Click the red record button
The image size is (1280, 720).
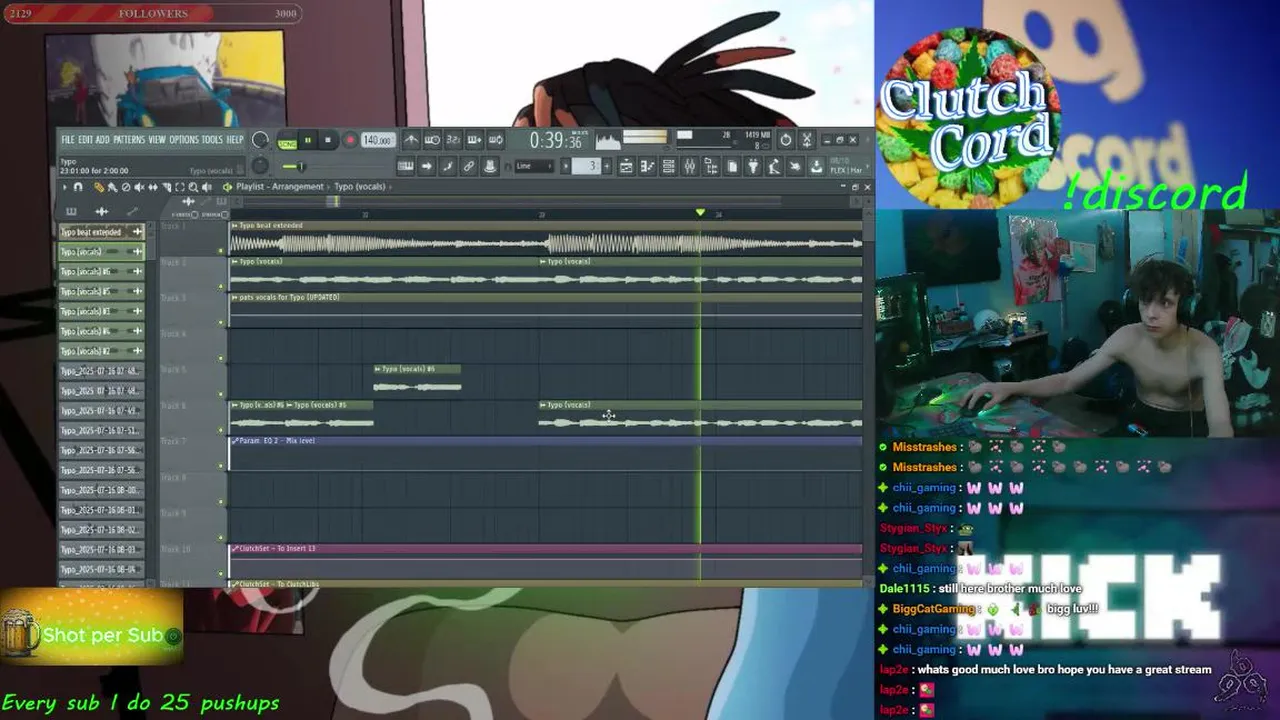point(350,140)
